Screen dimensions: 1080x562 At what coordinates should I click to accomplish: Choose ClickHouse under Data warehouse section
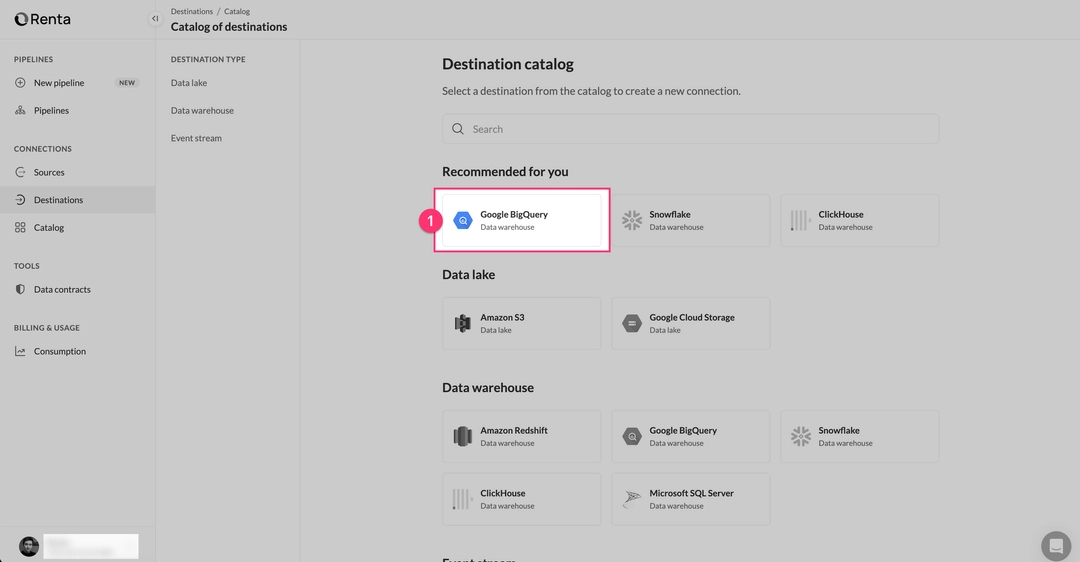521,499
